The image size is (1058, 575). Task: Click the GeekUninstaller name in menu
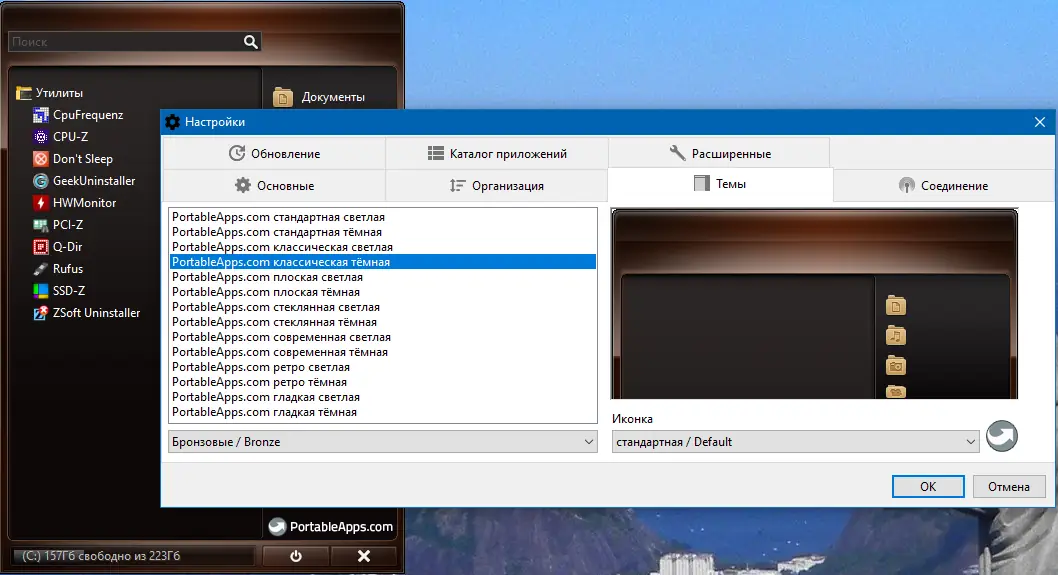point(94,181)
